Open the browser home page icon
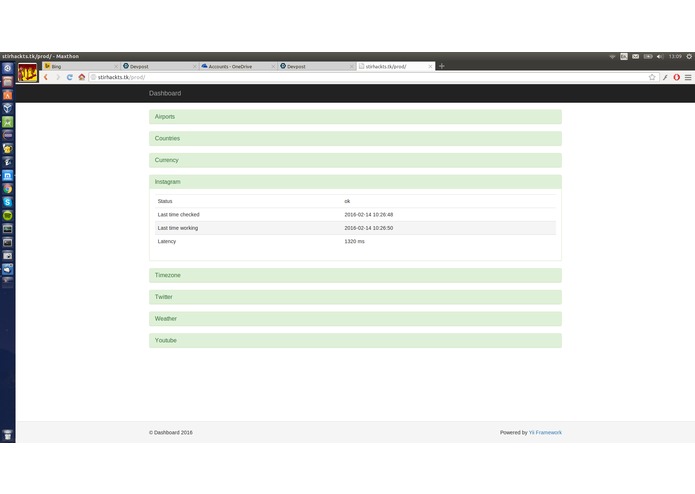Viewport: 695px width, 494px height. click(82, 77)
